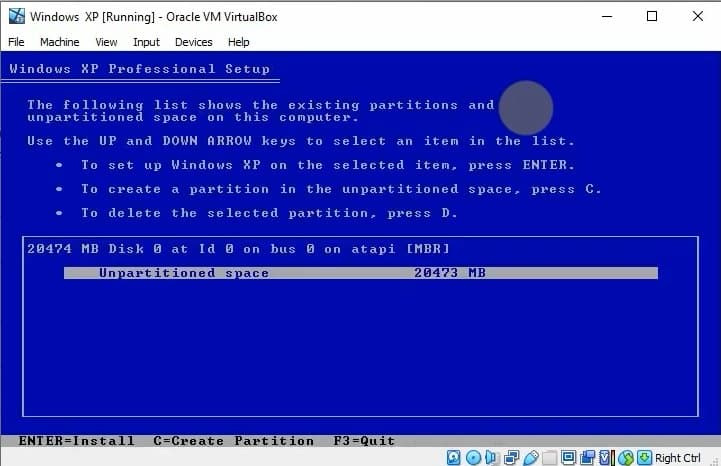Click the F3=Quit status text
Image resolution: width=721 pixels, height=466 pixels.
(x=364, y=441)
